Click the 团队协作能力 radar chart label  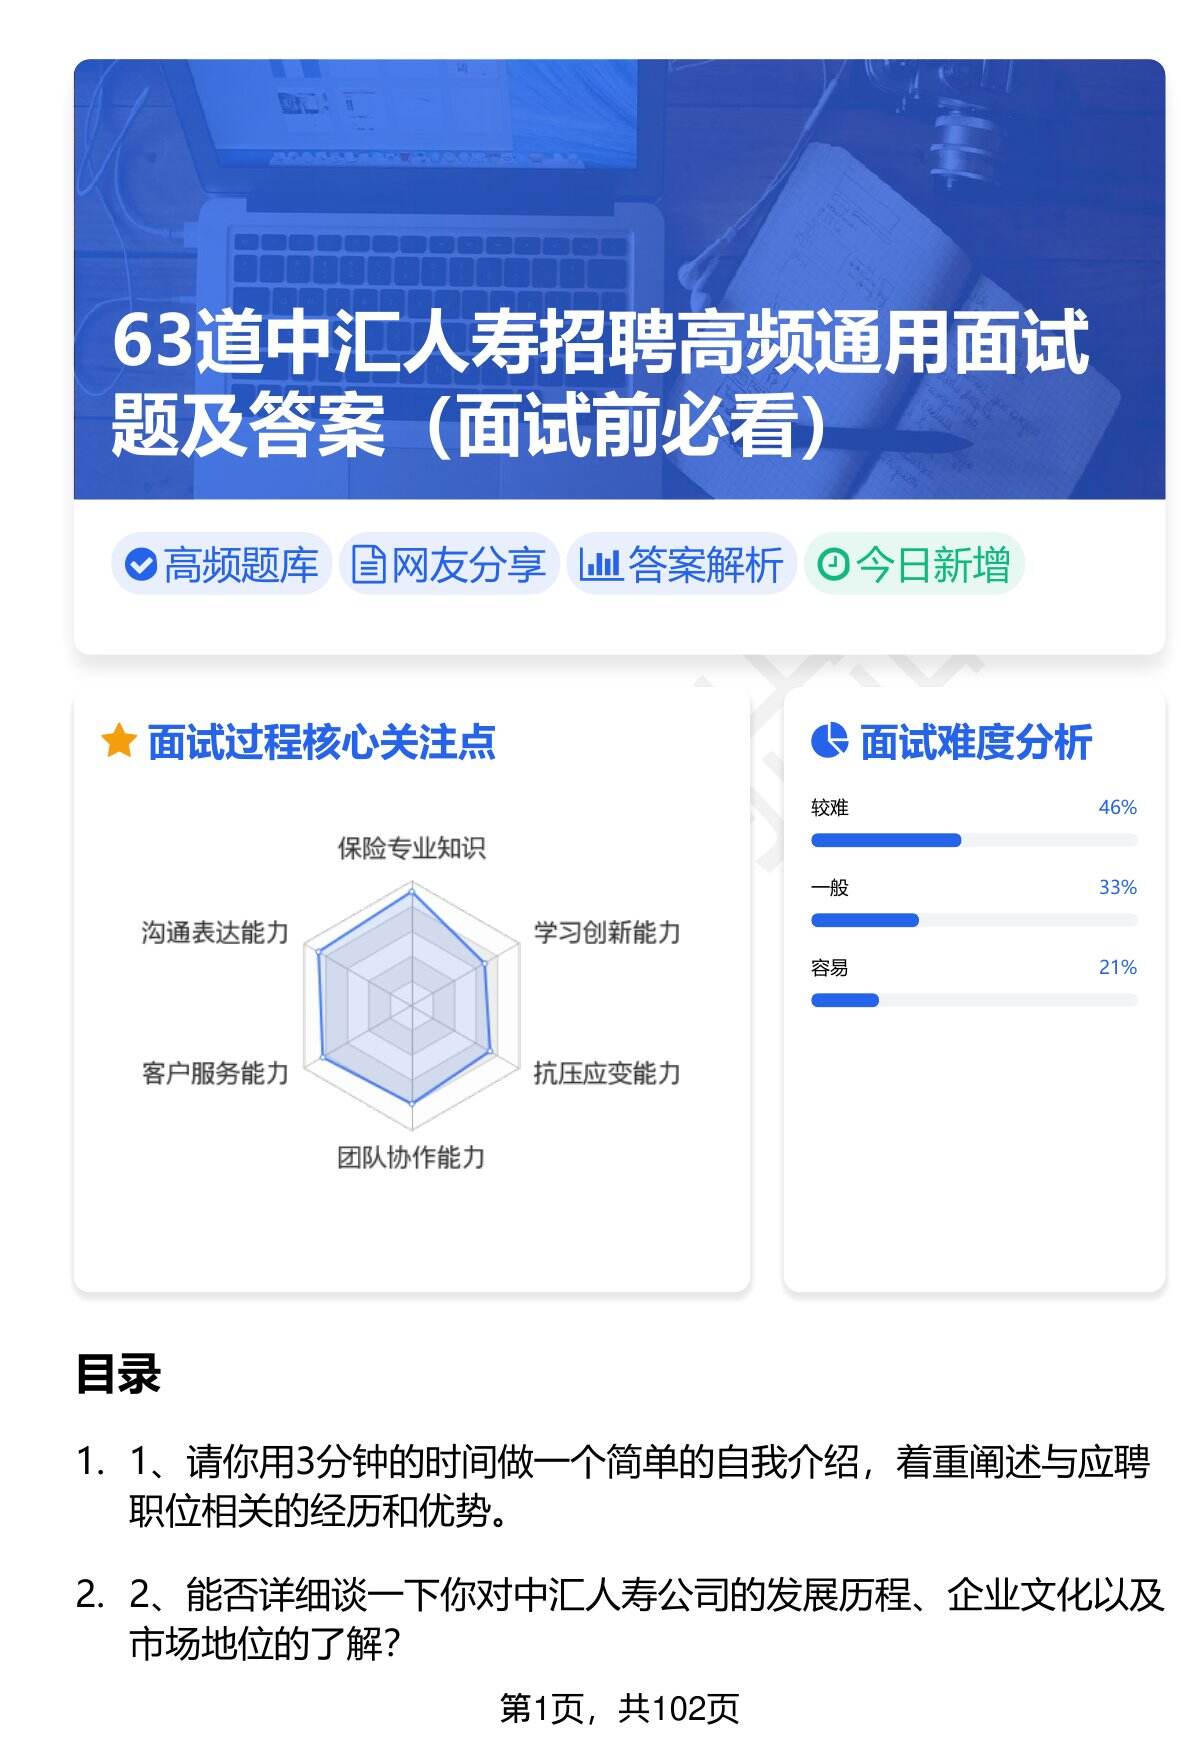point(411,1158)
